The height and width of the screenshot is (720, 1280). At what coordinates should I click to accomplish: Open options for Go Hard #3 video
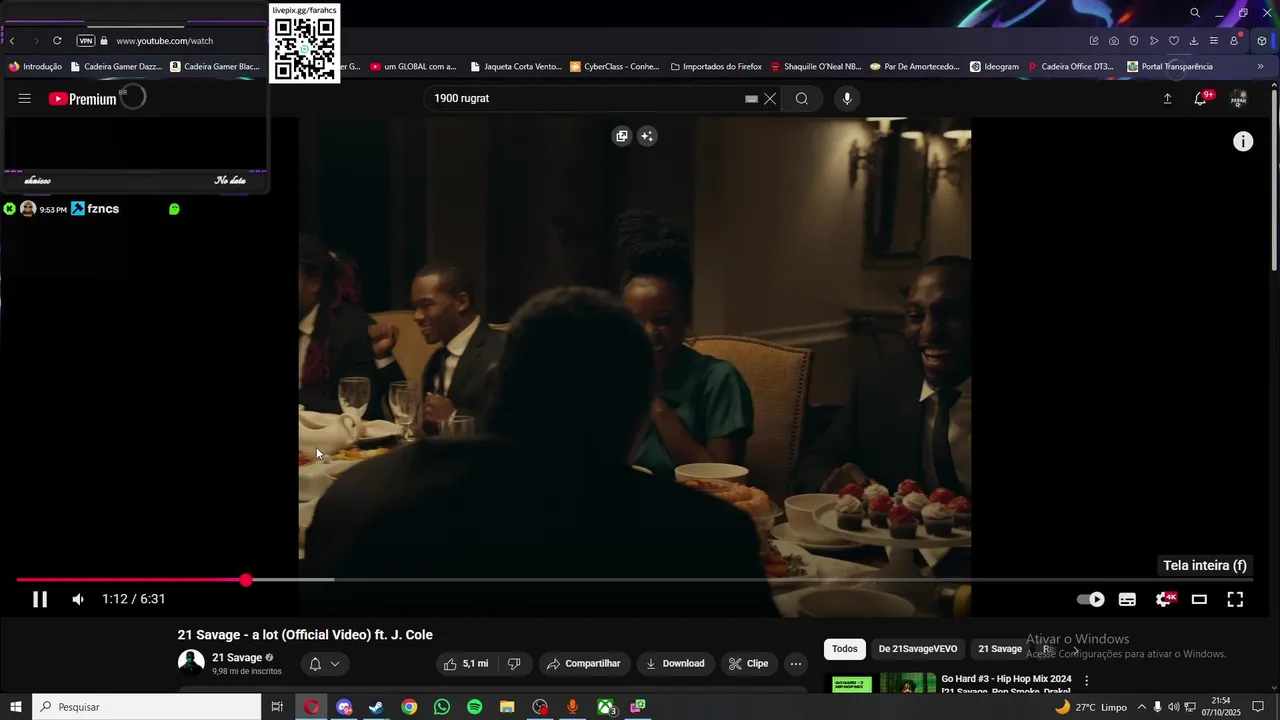[x=1087, y=681]
